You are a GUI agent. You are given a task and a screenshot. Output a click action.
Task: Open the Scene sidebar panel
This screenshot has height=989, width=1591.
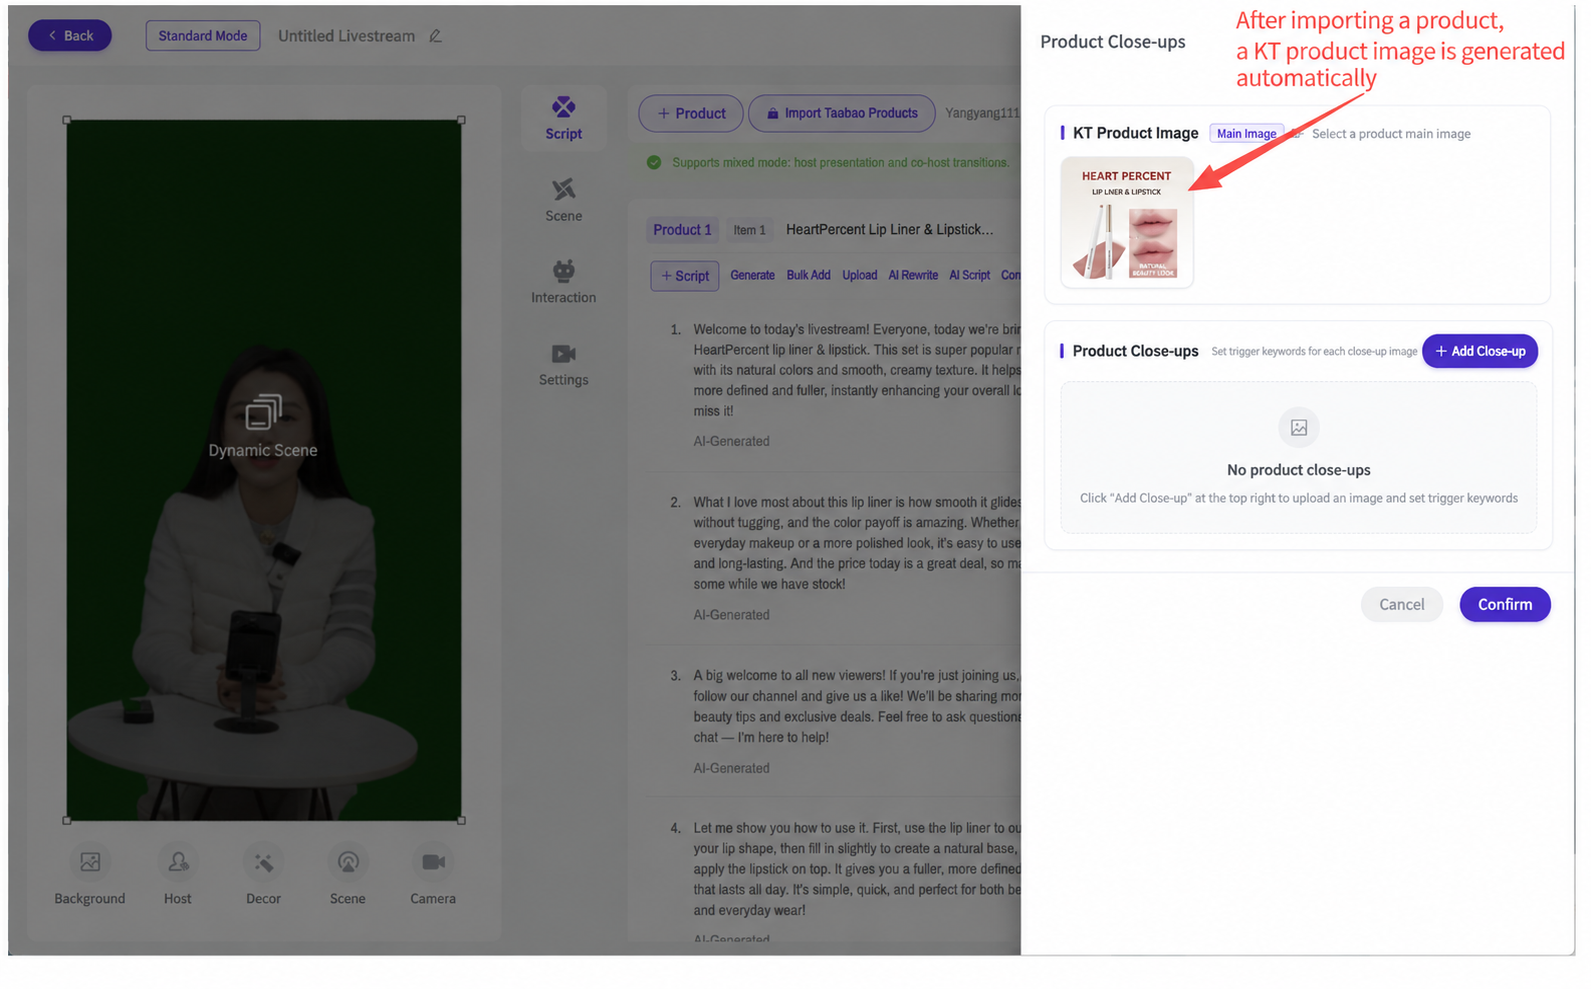click(x=563, y=200)
